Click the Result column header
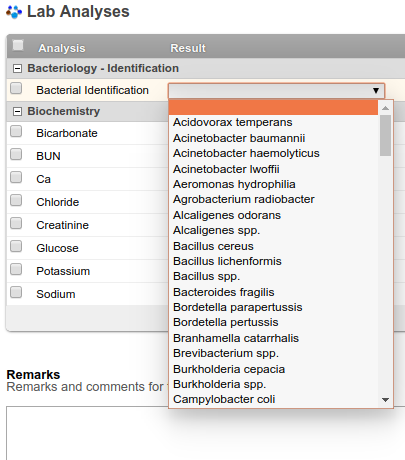 pyautogui.click(x=188, y=48)
